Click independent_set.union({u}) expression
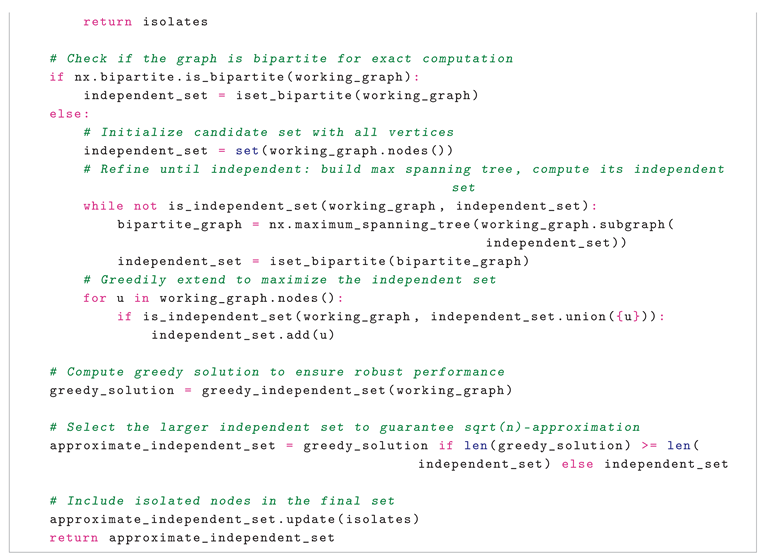 [x=542, y=317]
